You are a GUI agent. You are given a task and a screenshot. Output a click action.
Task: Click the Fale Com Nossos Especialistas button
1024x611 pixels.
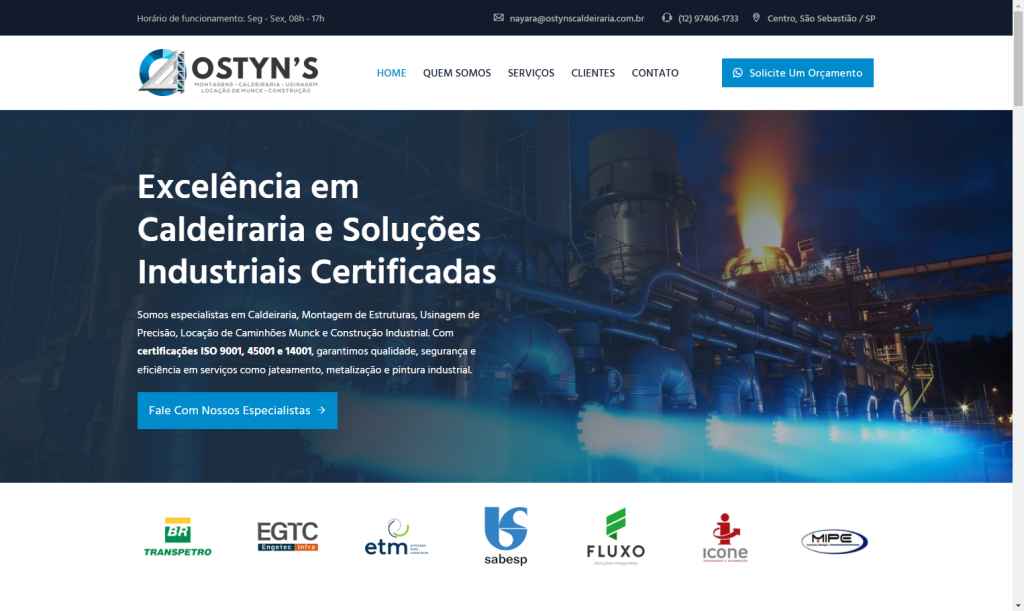point(237,411)
